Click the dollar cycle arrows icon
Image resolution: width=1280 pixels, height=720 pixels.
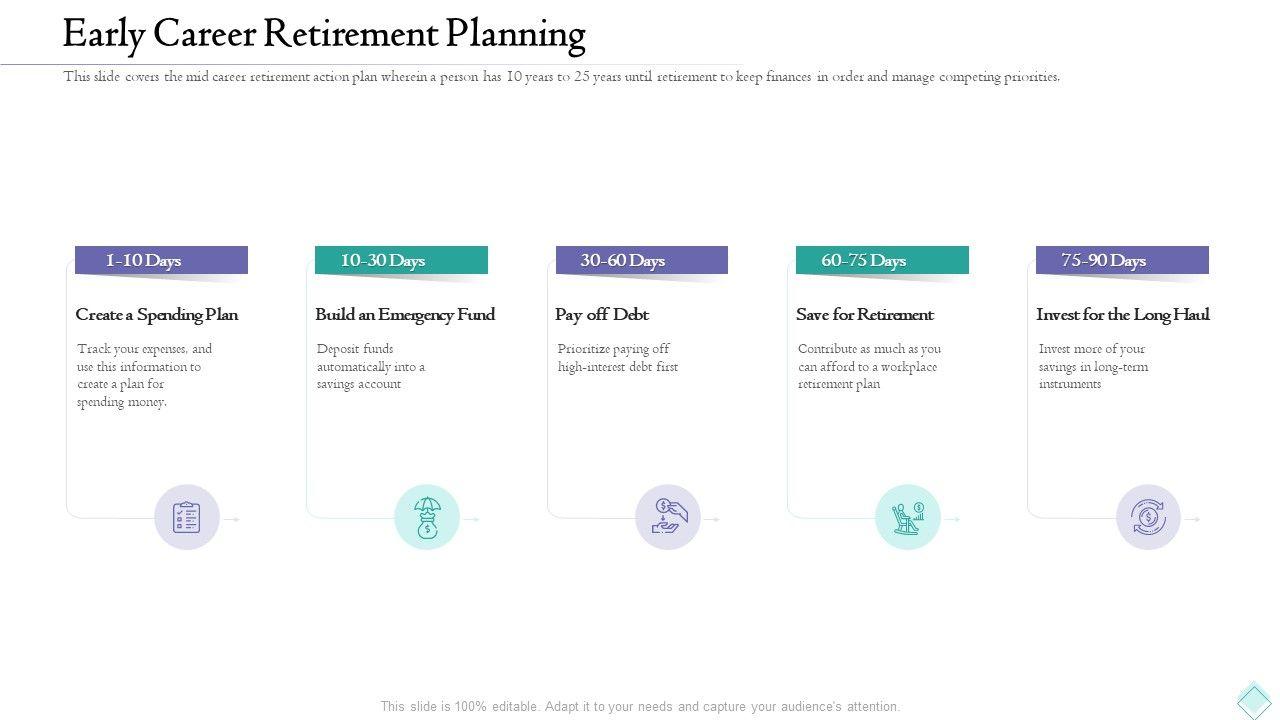(x=1148, y=517)
